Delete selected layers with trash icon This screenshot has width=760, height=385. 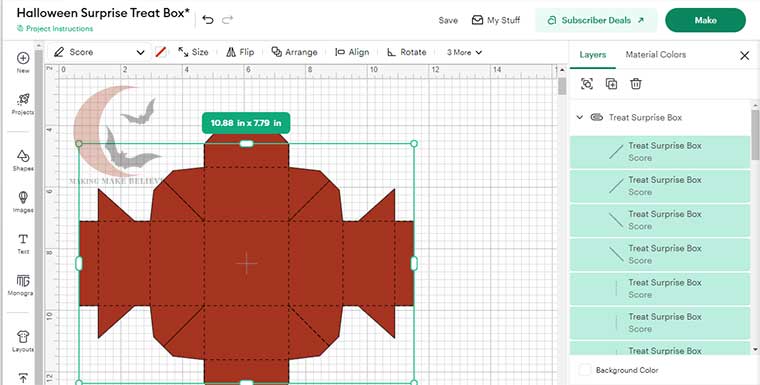(x=636, y=84)
